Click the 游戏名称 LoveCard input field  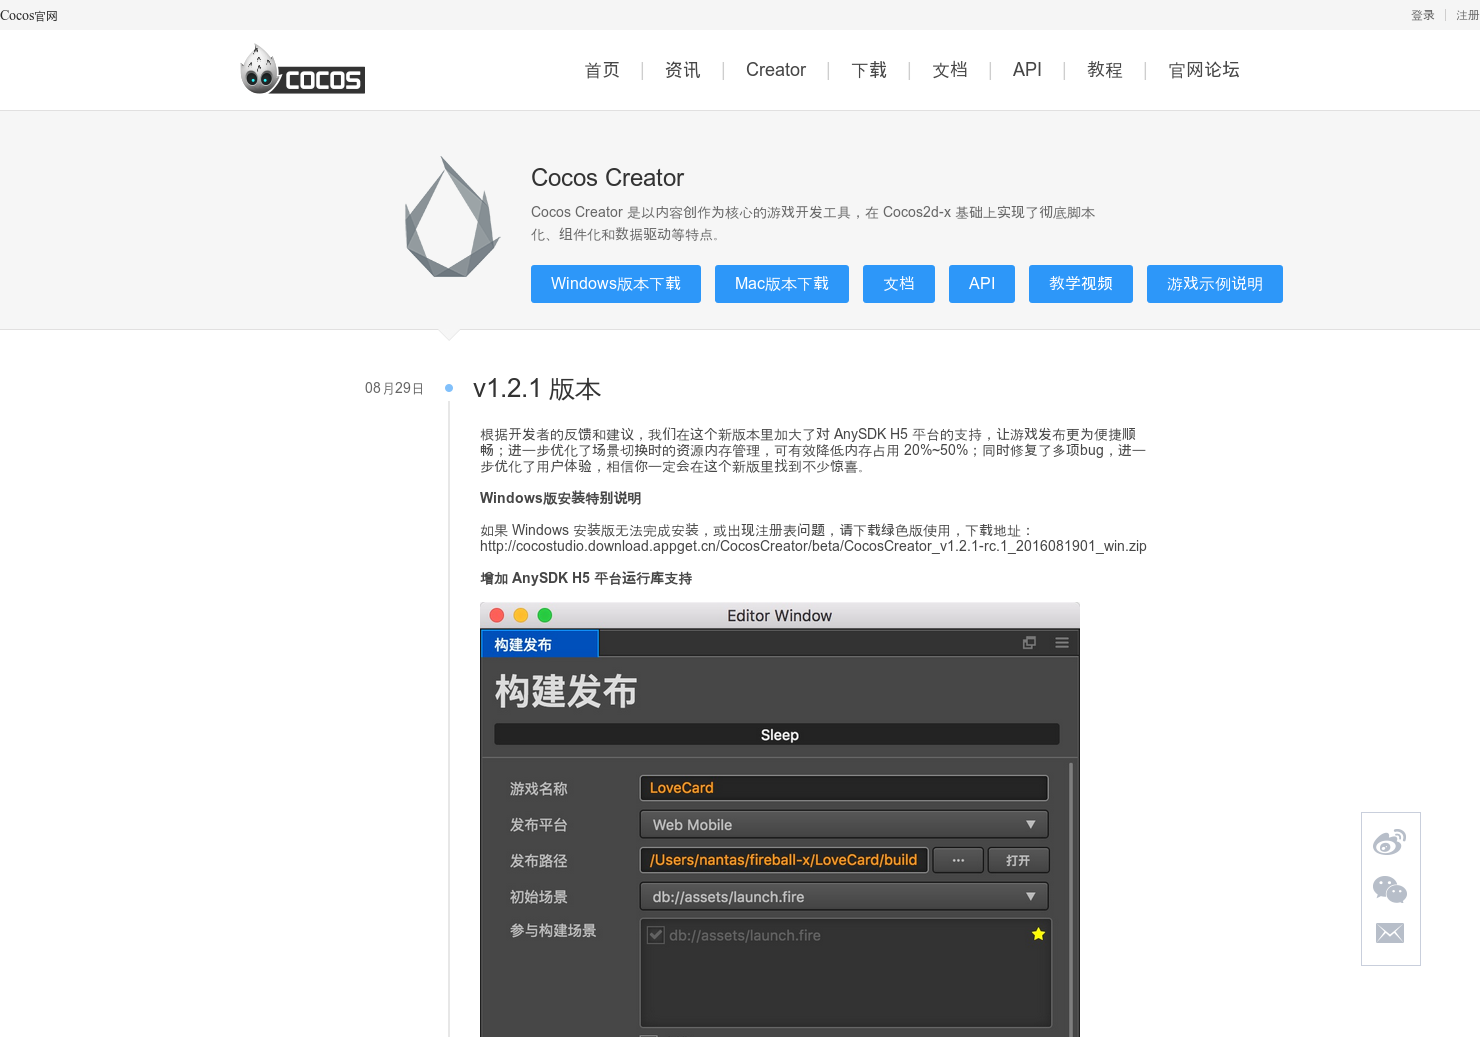pos(844,788)
